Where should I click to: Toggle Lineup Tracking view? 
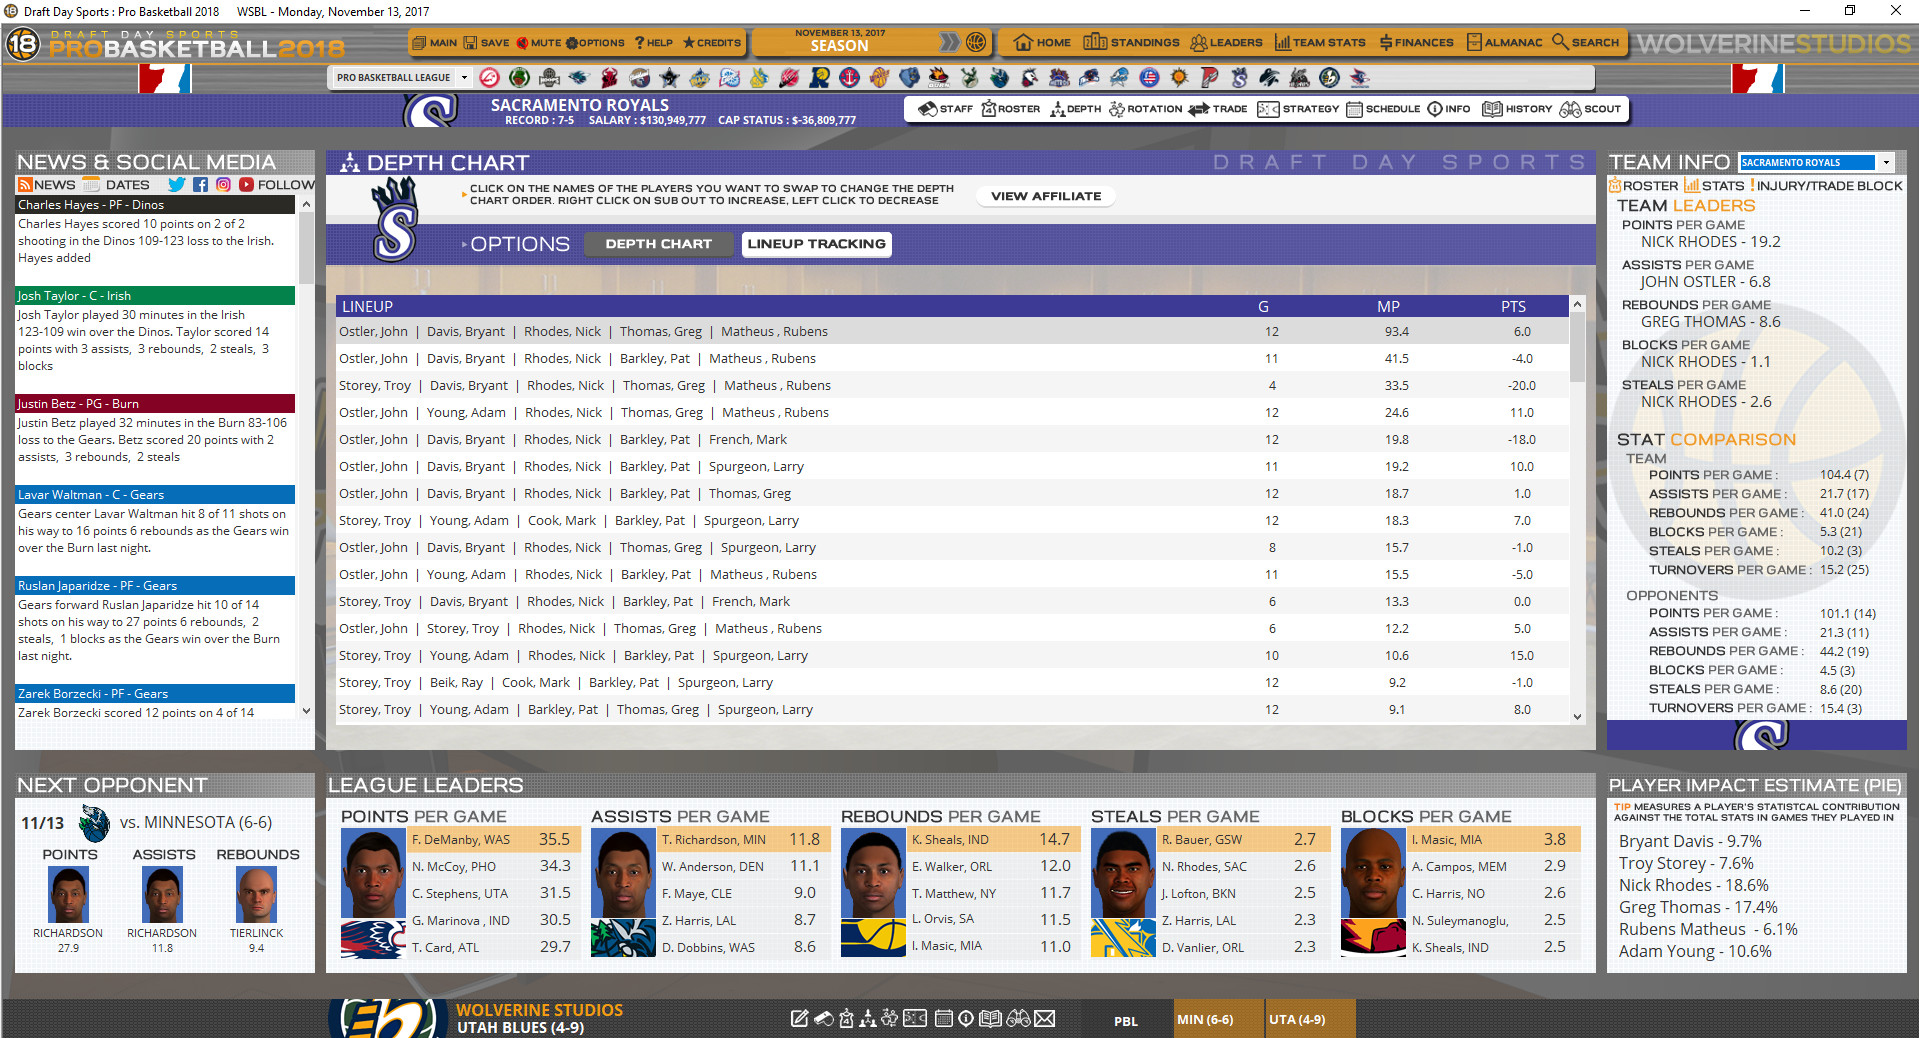tap(816, 243)
